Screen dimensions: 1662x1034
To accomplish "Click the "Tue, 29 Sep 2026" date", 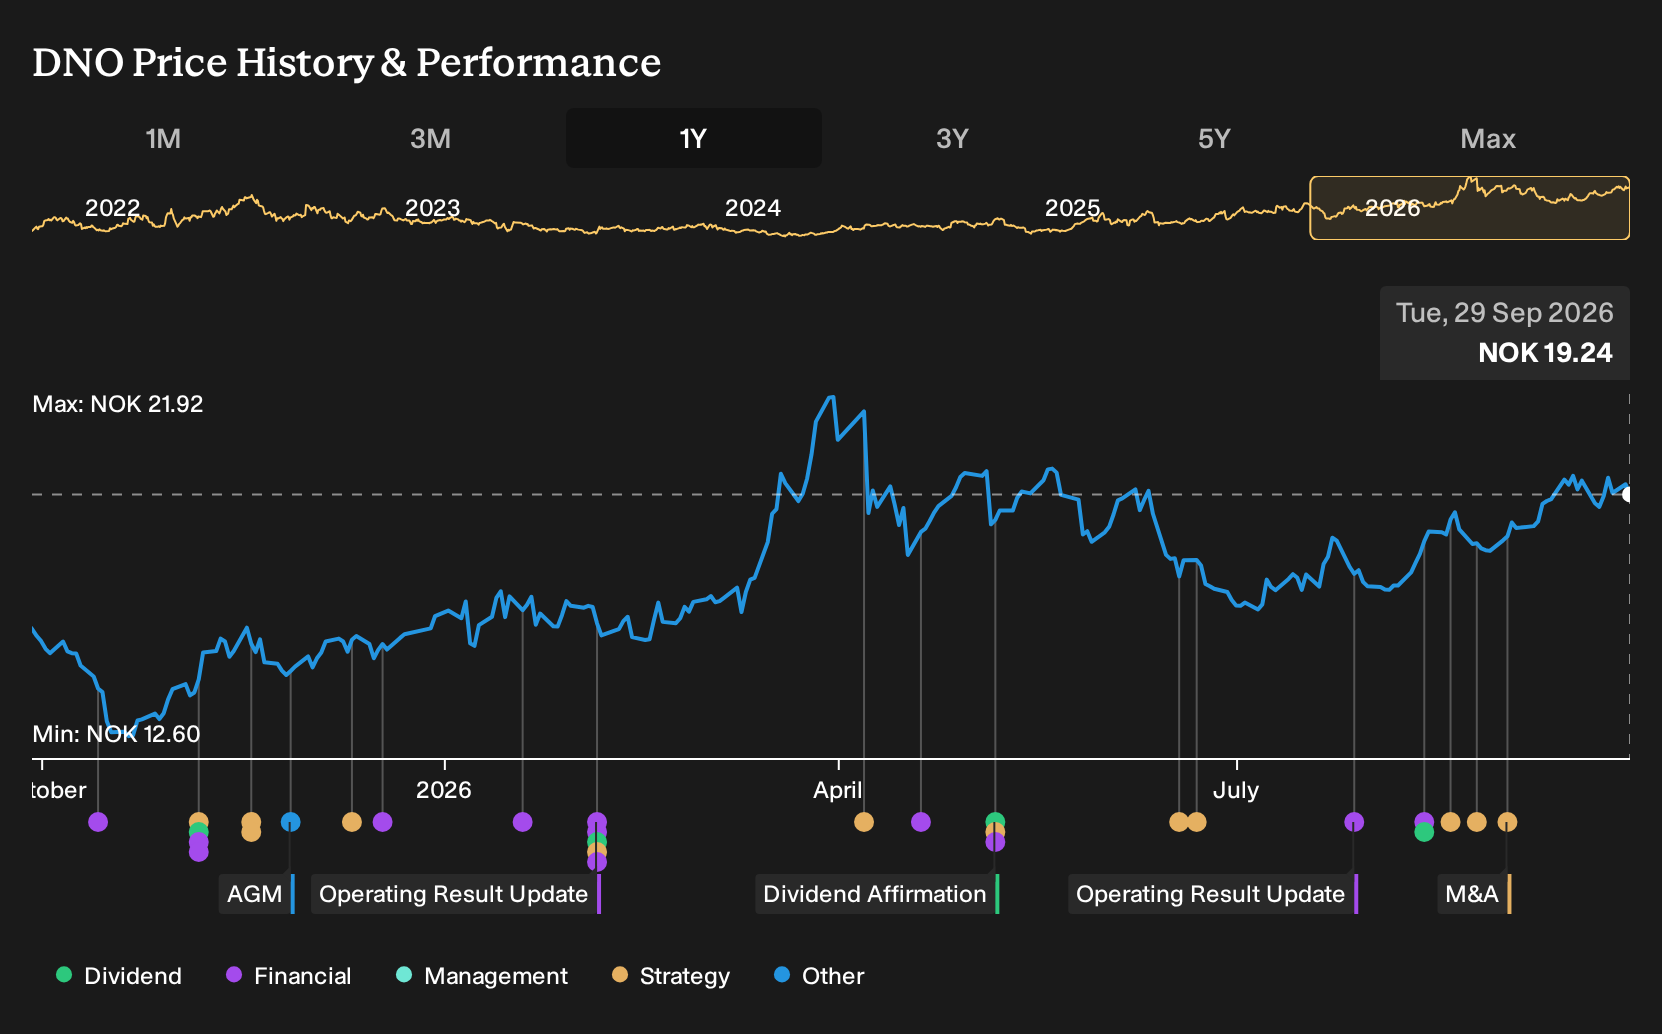I will 1505,313.
